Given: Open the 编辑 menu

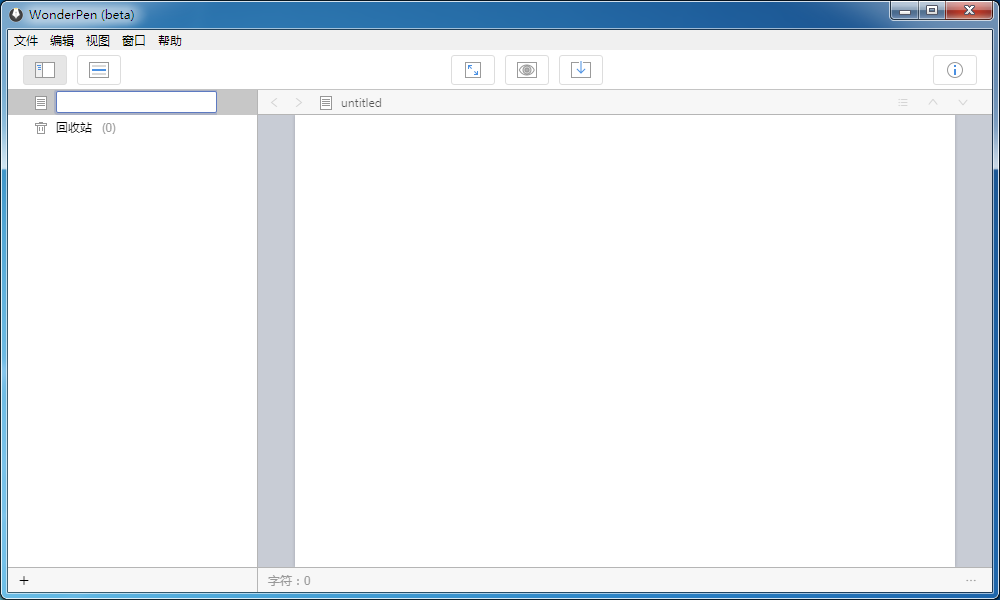Looking at the screenshot, I should 62,41.
